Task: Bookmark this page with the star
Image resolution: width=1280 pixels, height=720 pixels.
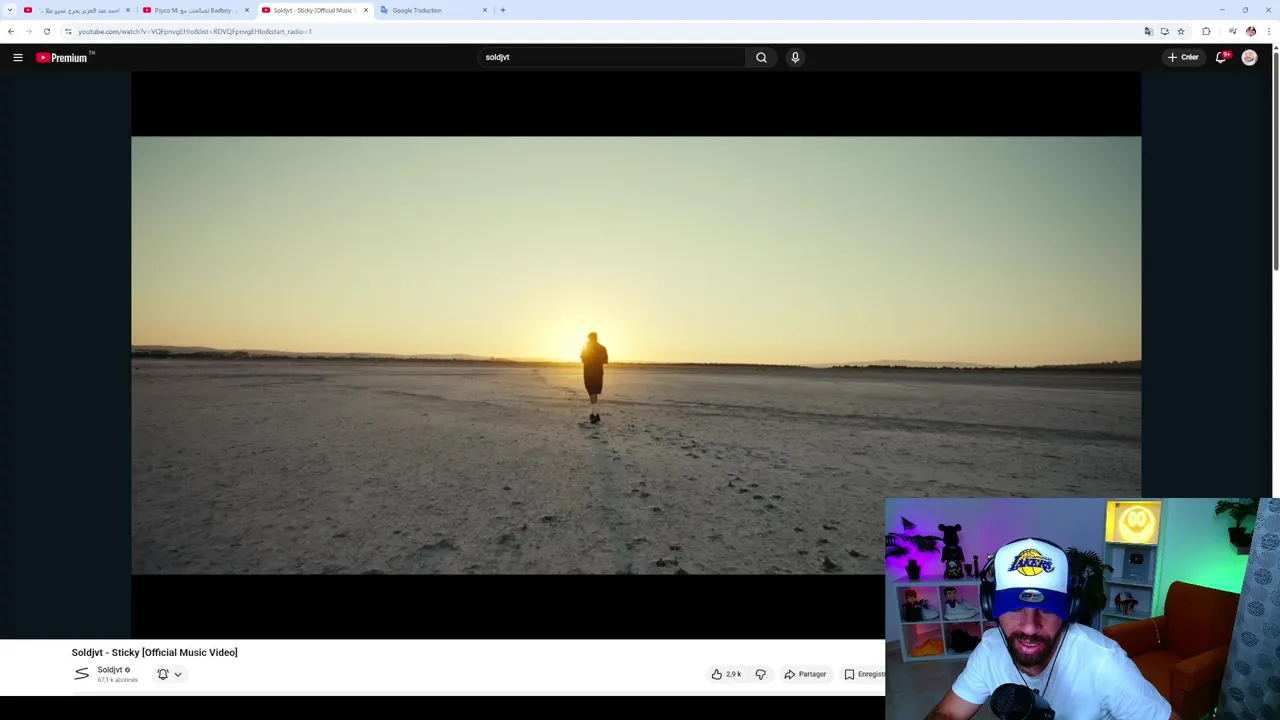Action: (x=1181, y=31)
